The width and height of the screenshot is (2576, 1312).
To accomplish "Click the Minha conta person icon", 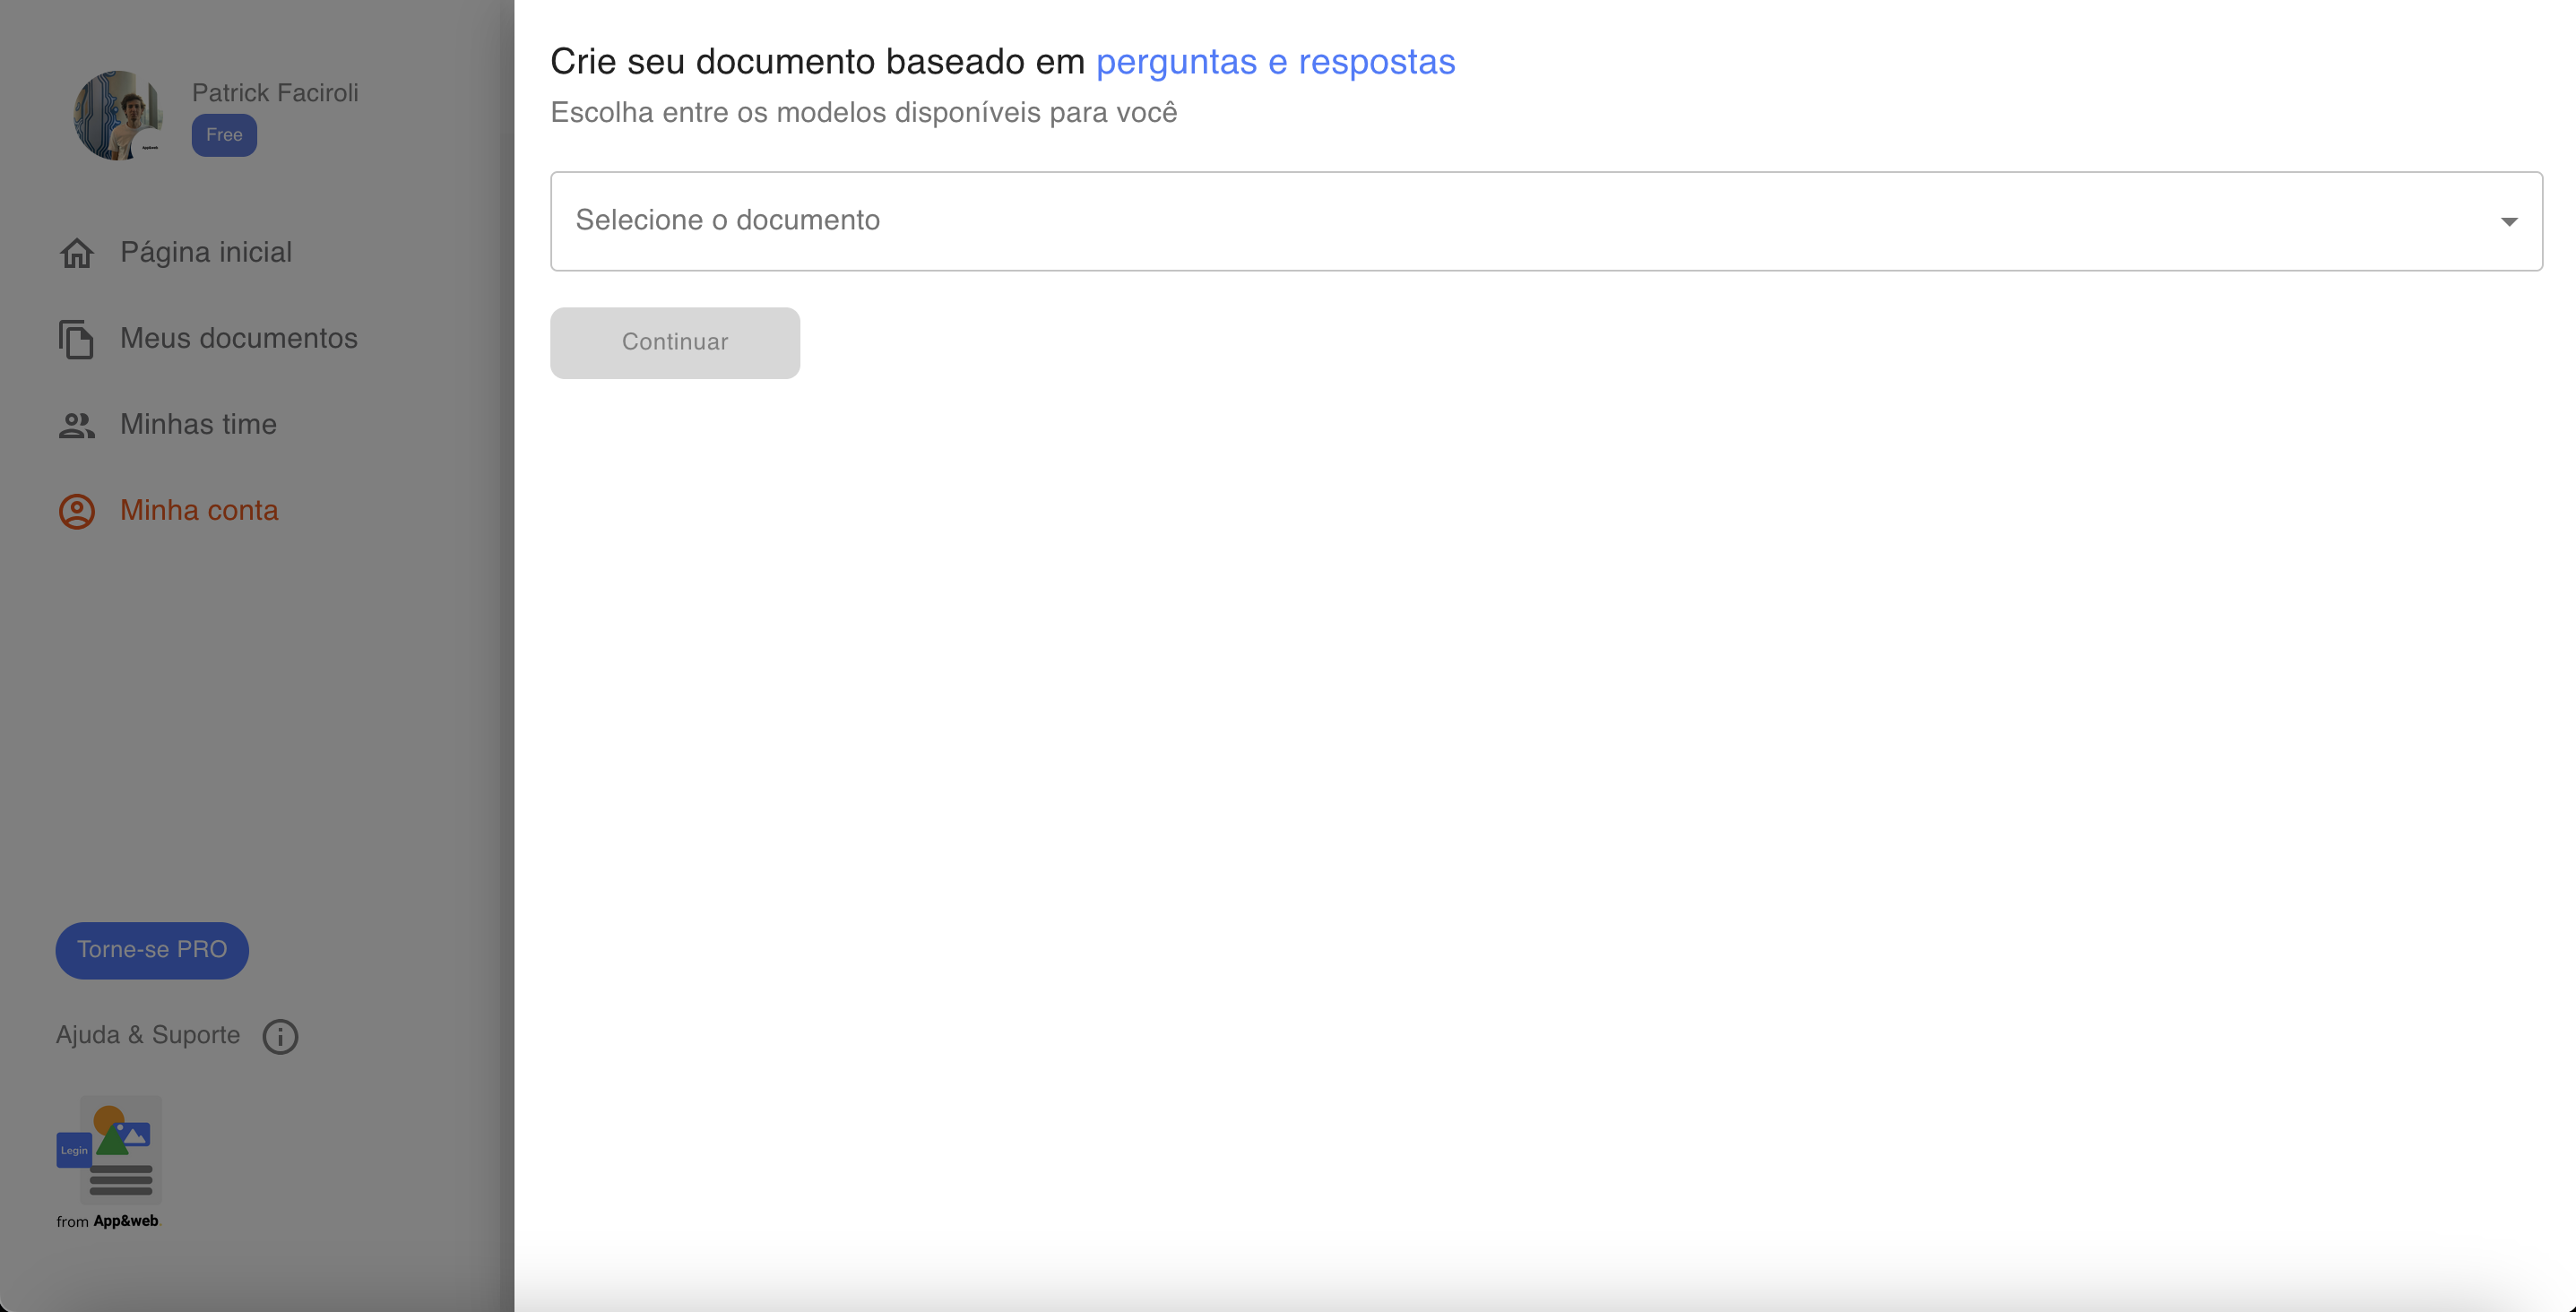I will pos(76,511).
